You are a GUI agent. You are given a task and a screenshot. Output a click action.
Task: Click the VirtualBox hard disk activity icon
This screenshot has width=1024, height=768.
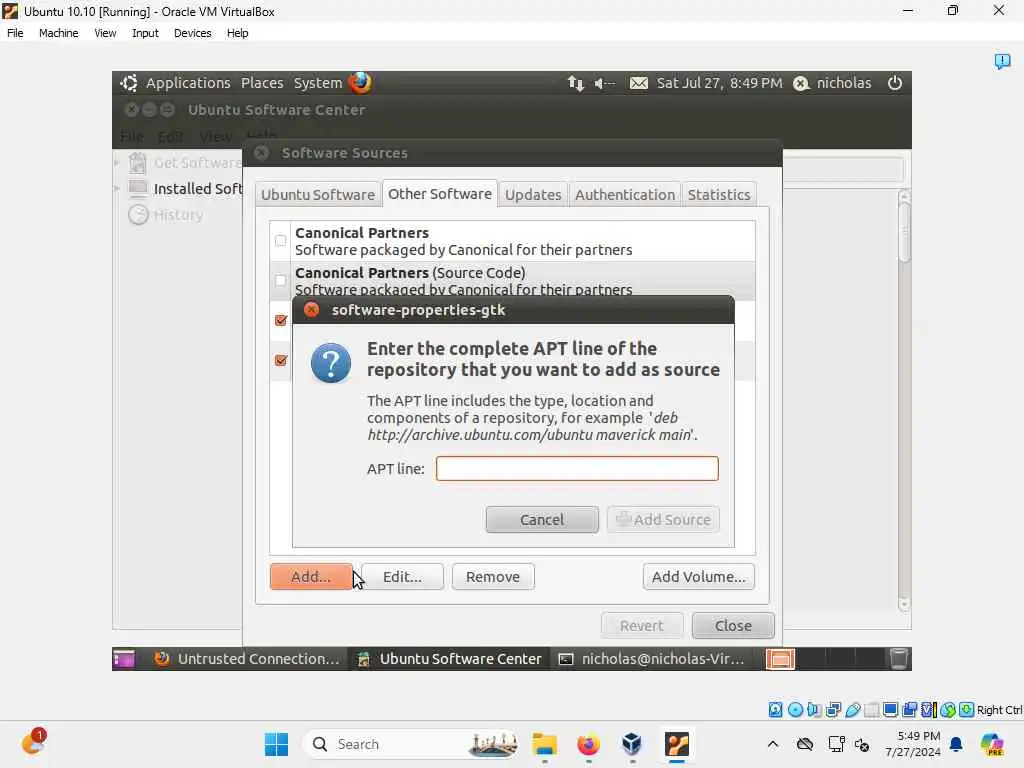point(775,710)
